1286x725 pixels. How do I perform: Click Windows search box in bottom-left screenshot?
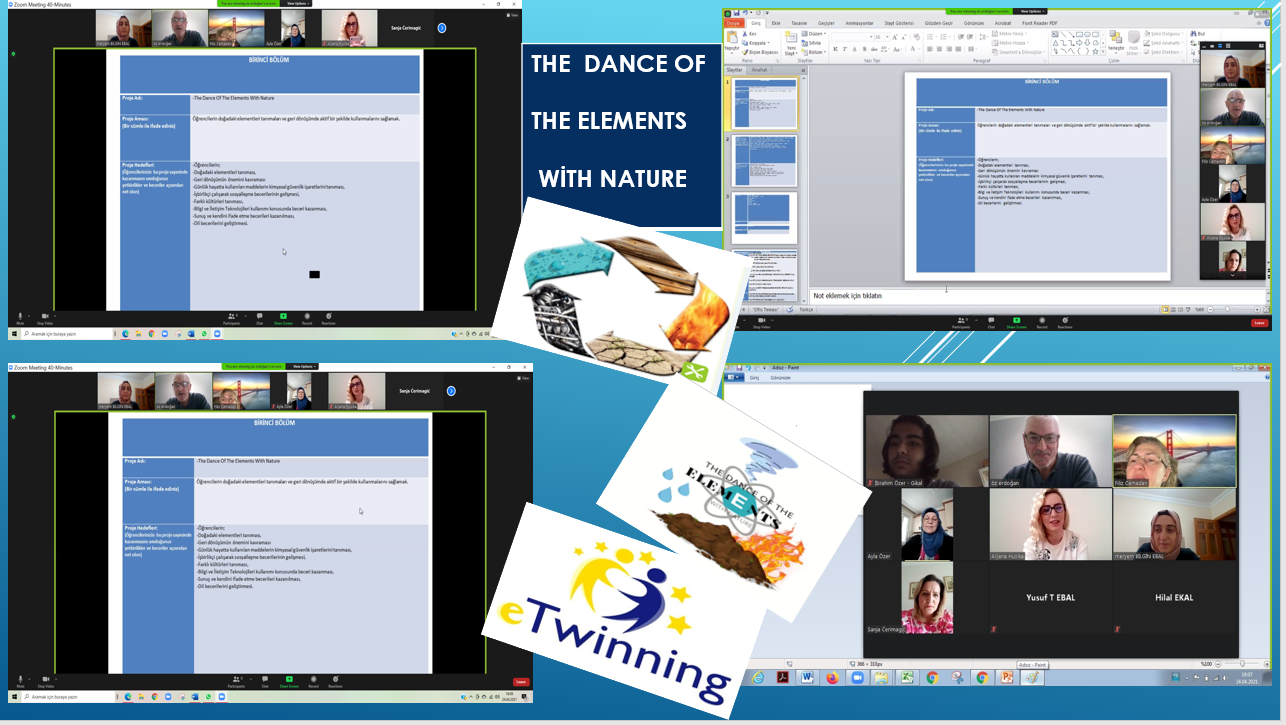70,697
